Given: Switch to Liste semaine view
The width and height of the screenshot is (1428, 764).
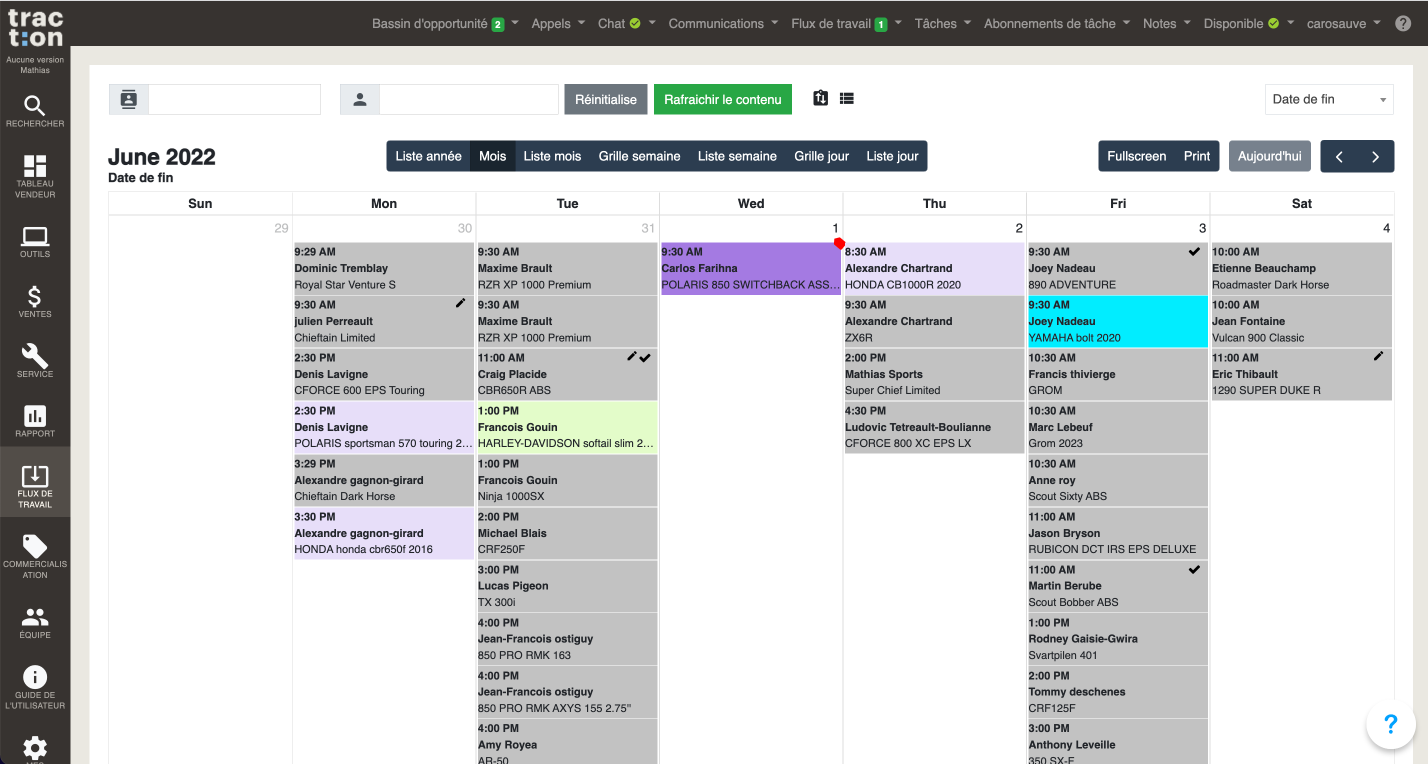Looking at the screenshot, I should [x=737, y=156].
